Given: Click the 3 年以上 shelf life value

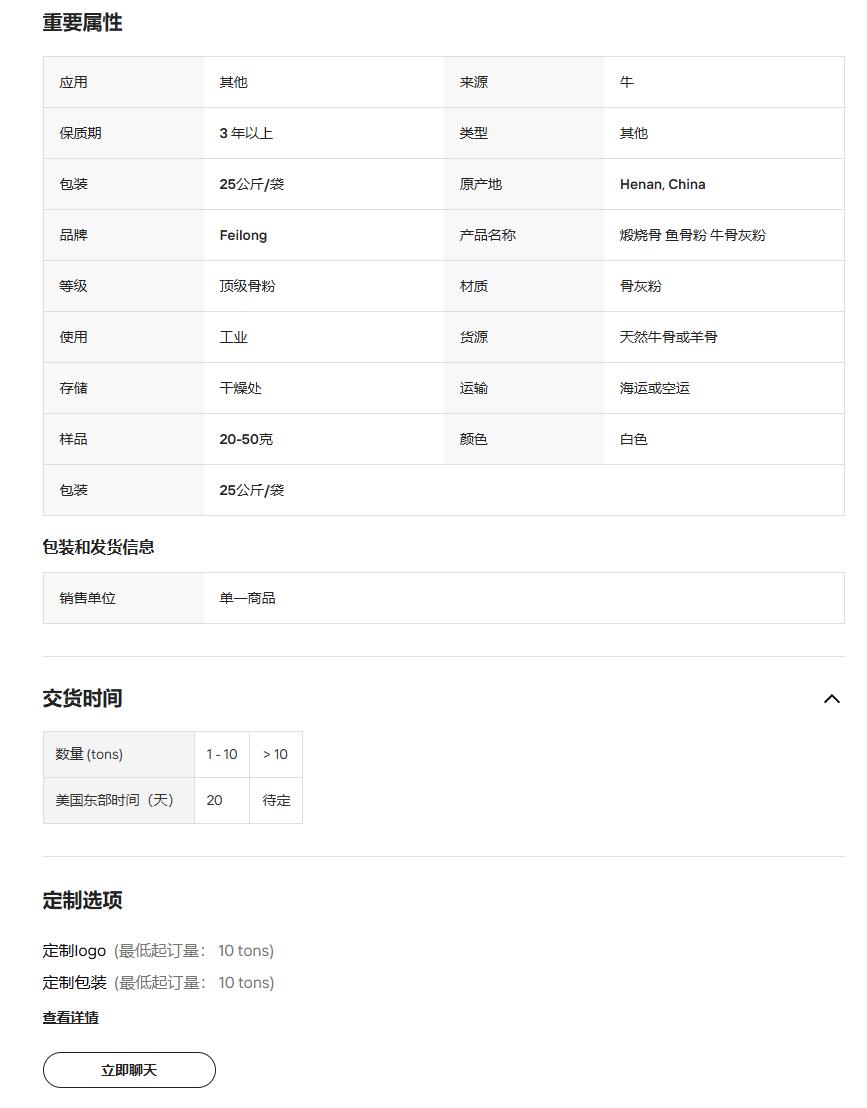Looking at the screenshot, I should click(246, 133).
